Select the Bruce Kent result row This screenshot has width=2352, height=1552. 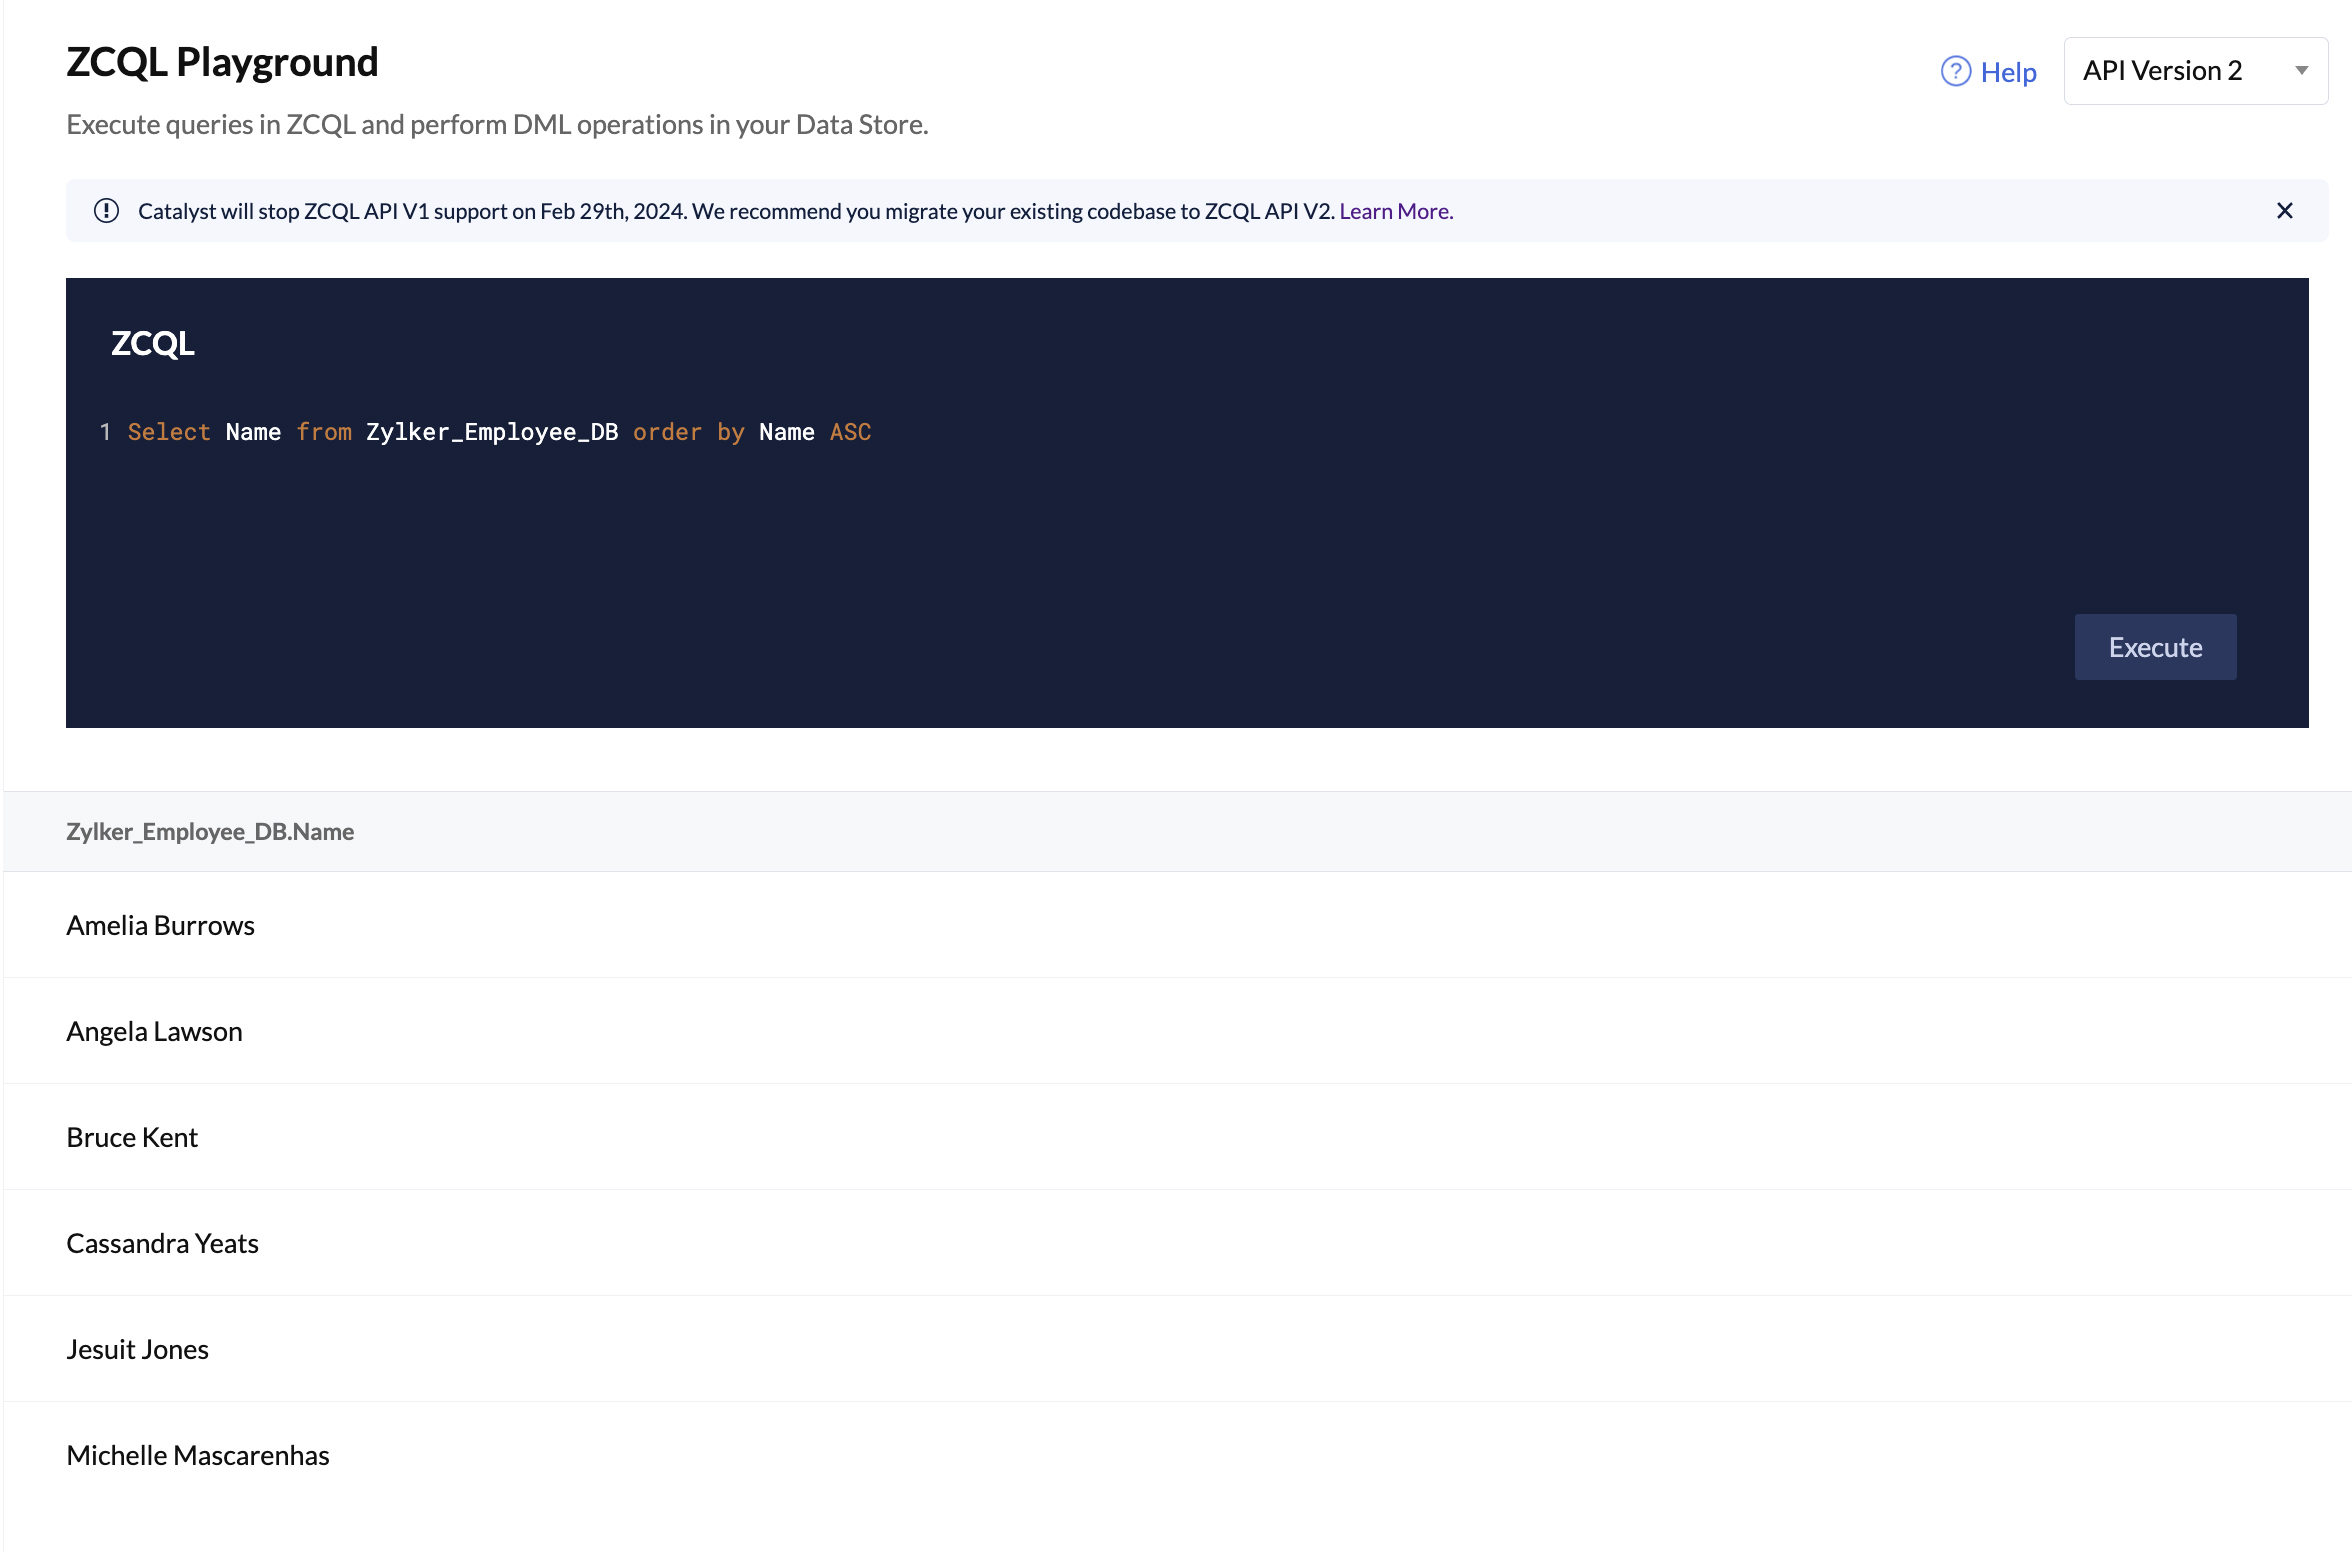click(133, 1138)
